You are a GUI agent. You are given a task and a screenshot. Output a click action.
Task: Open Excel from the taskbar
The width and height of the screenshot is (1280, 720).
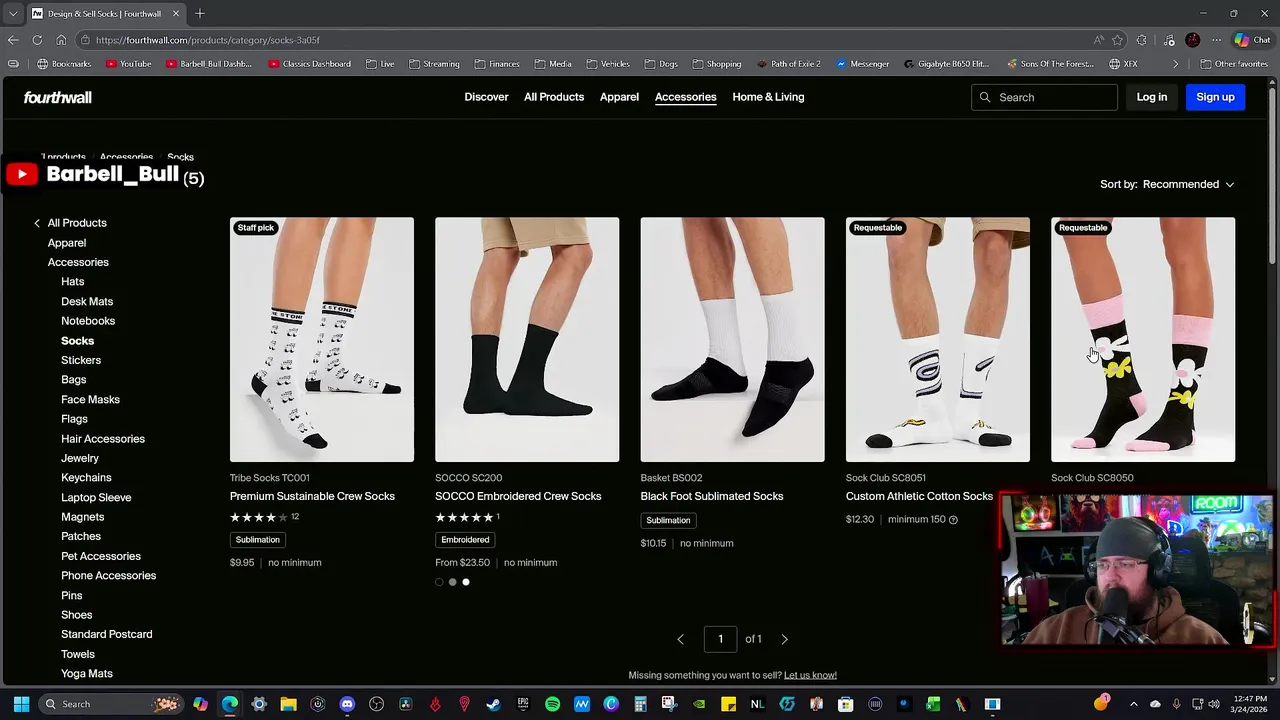tap(933, 704)
